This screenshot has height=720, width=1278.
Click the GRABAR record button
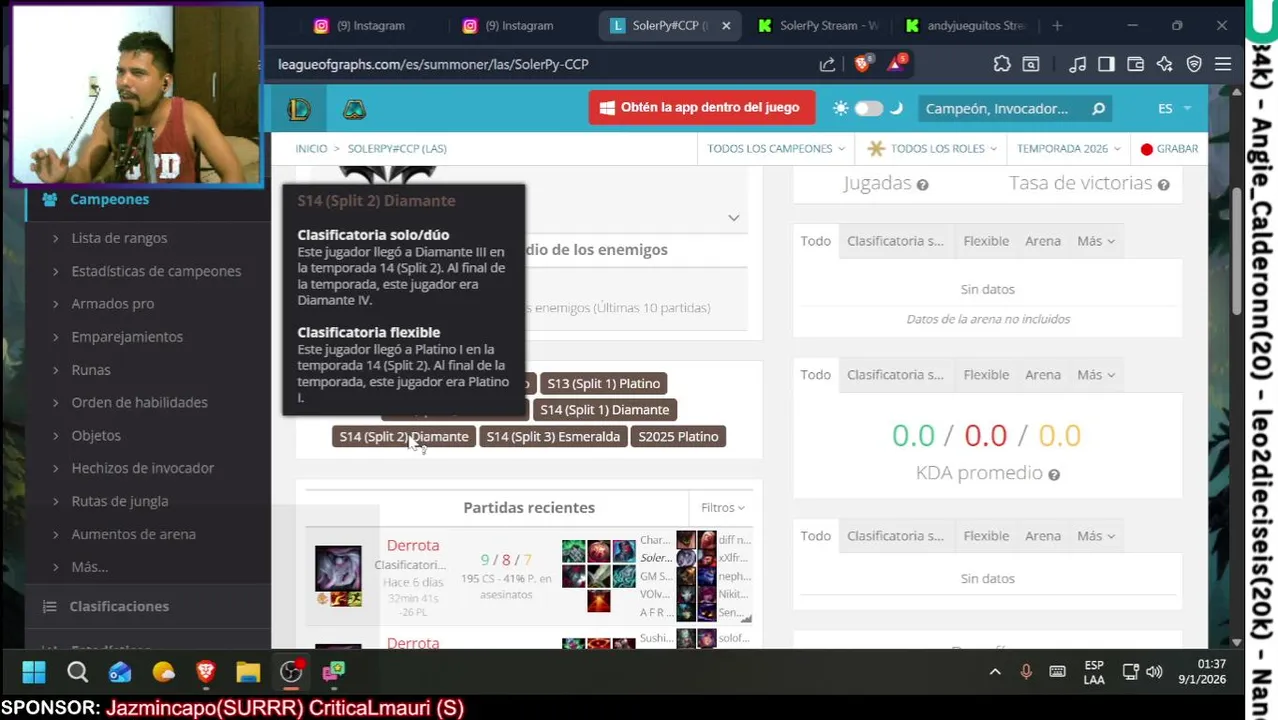pos(1169,149)
